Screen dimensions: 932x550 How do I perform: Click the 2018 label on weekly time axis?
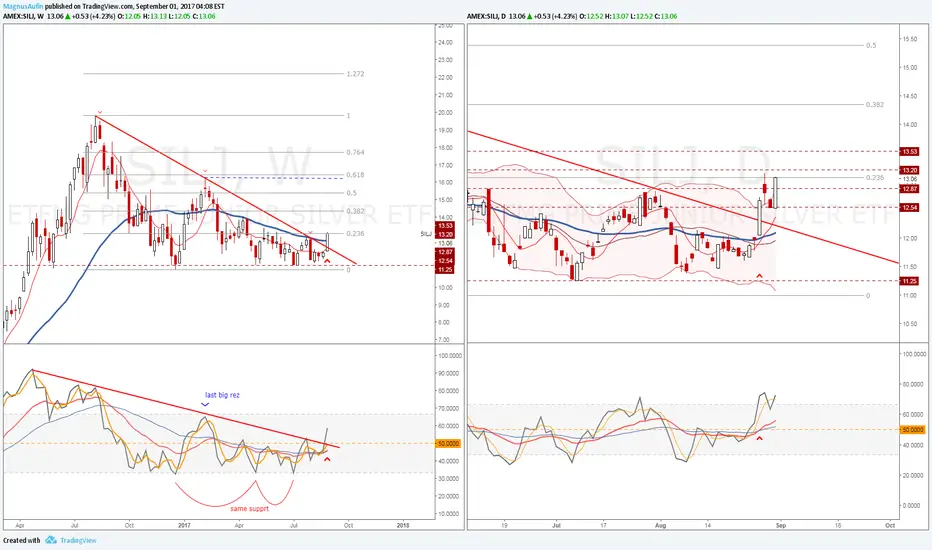tap(403, 525)
